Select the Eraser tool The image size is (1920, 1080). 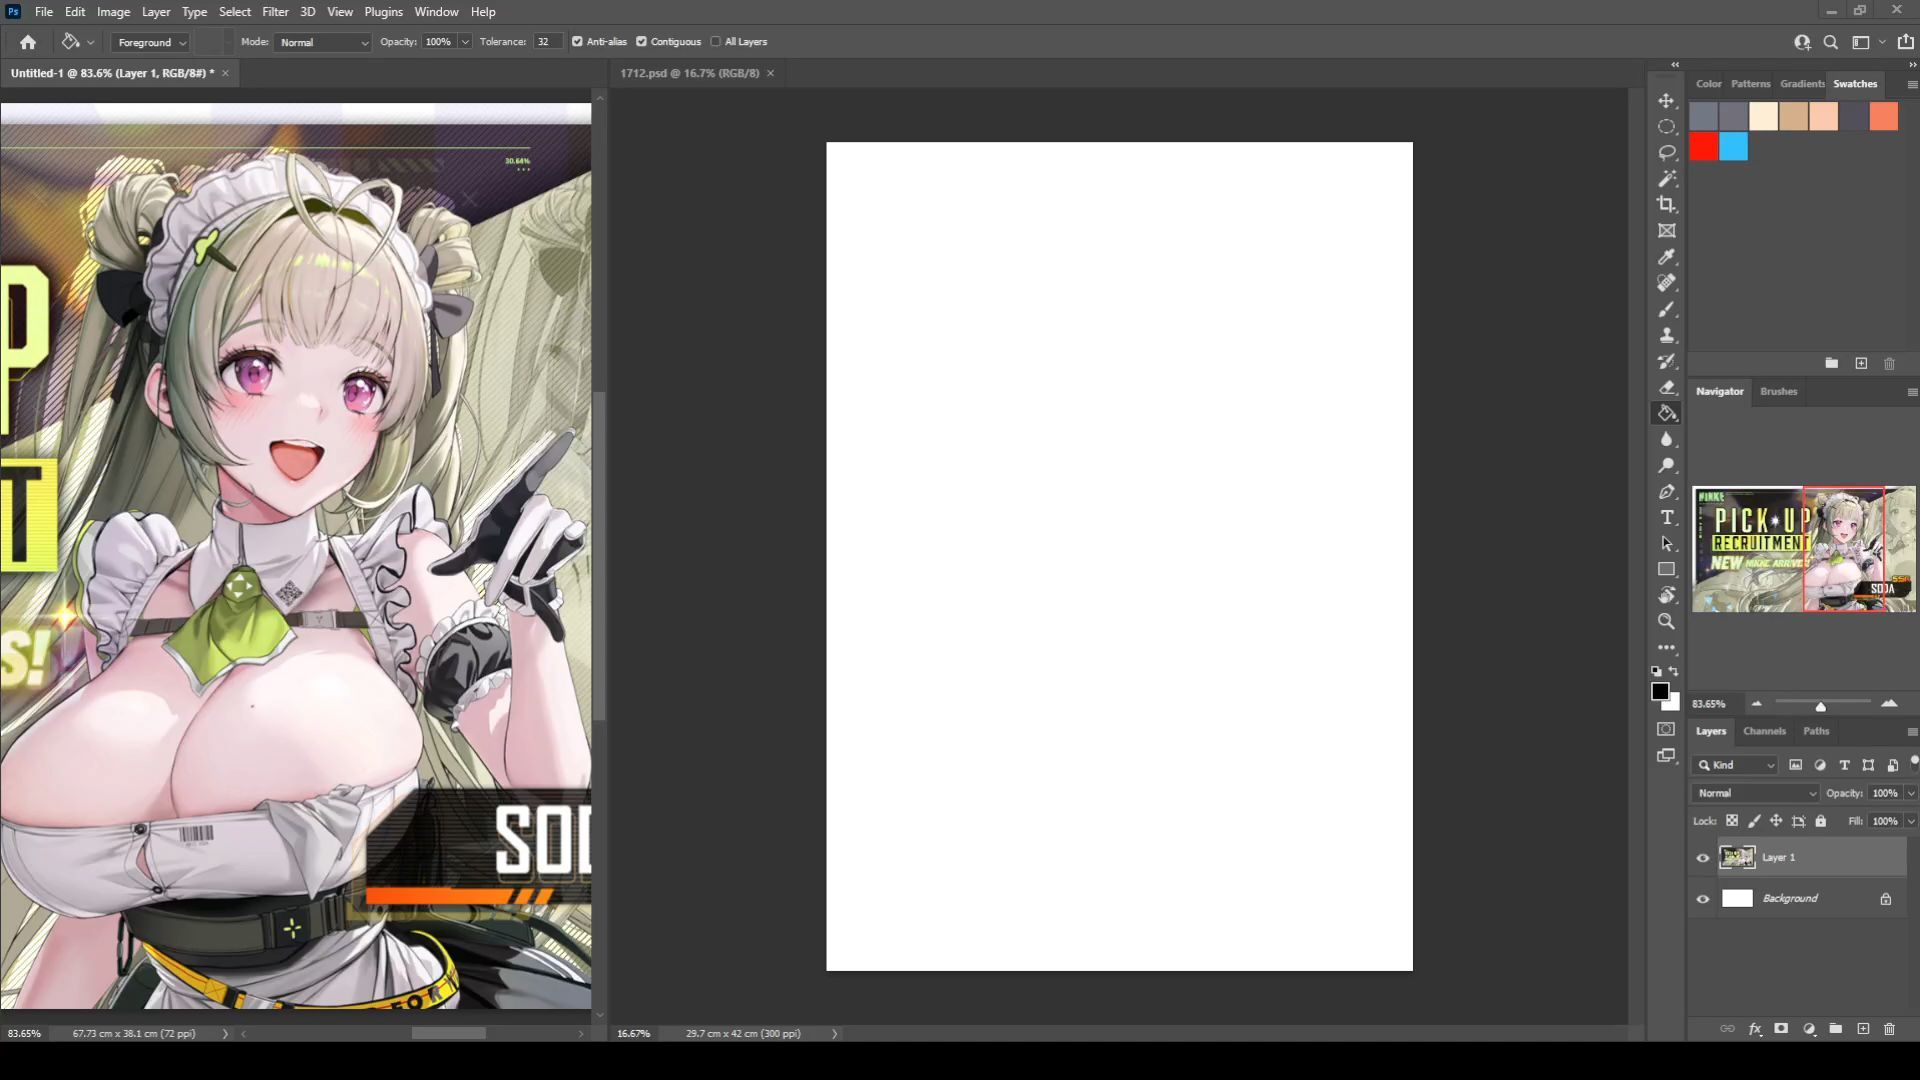click(x=1666, y=387)
